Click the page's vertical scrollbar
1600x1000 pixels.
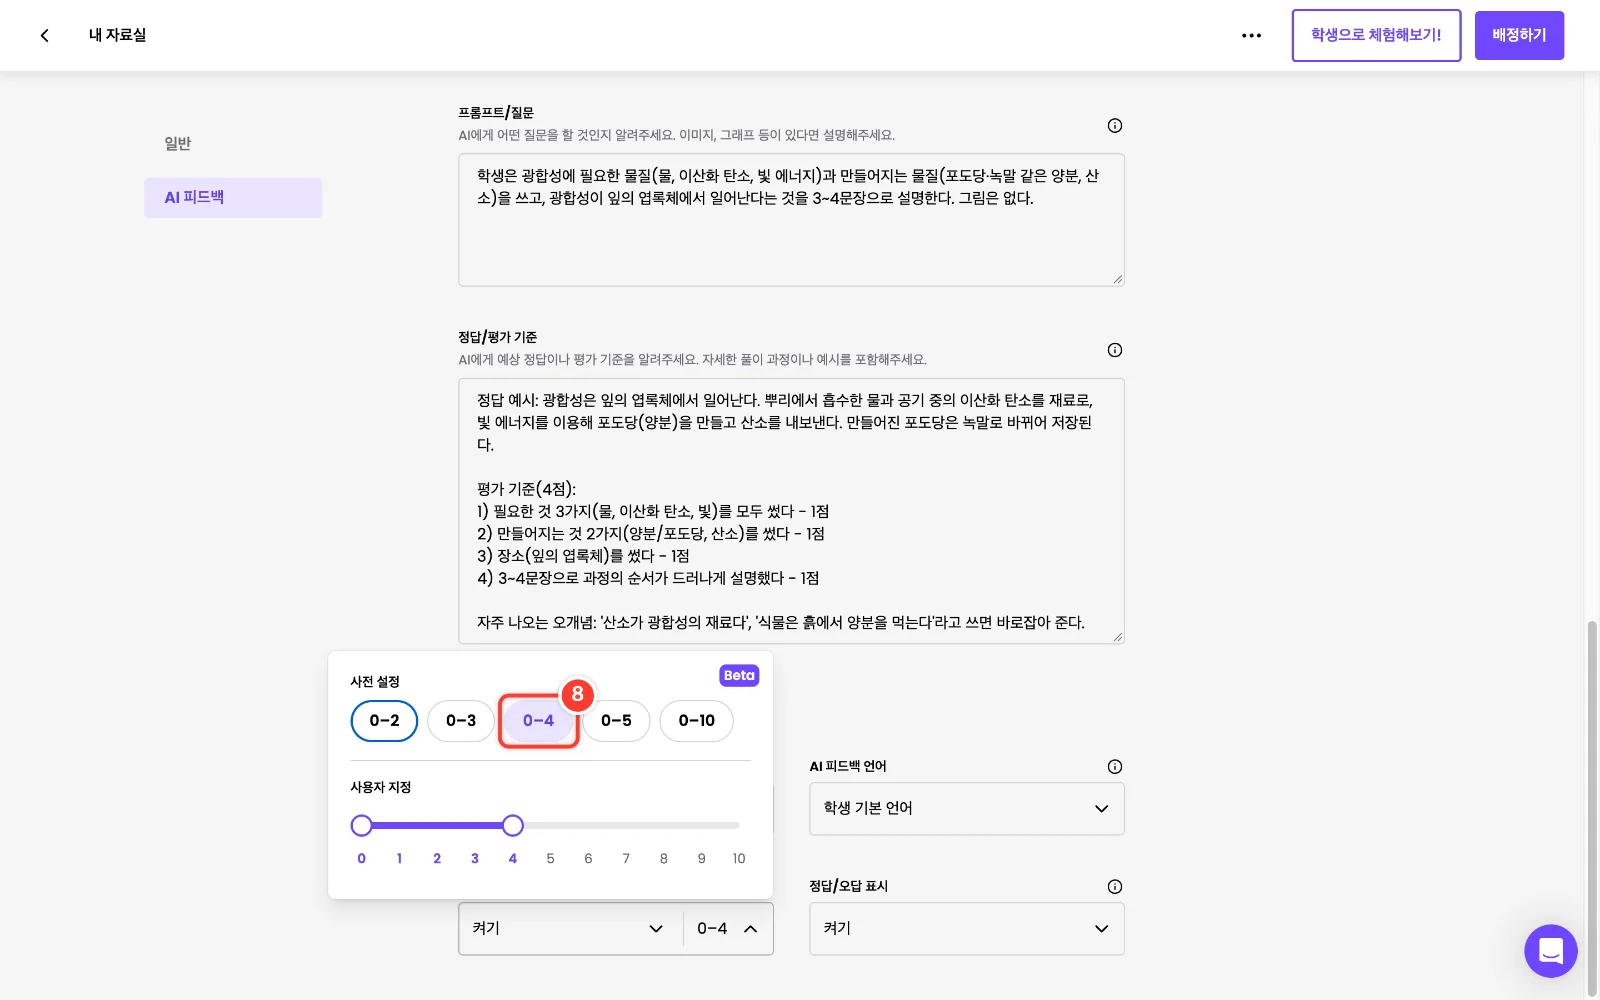tap(1592, 808)
